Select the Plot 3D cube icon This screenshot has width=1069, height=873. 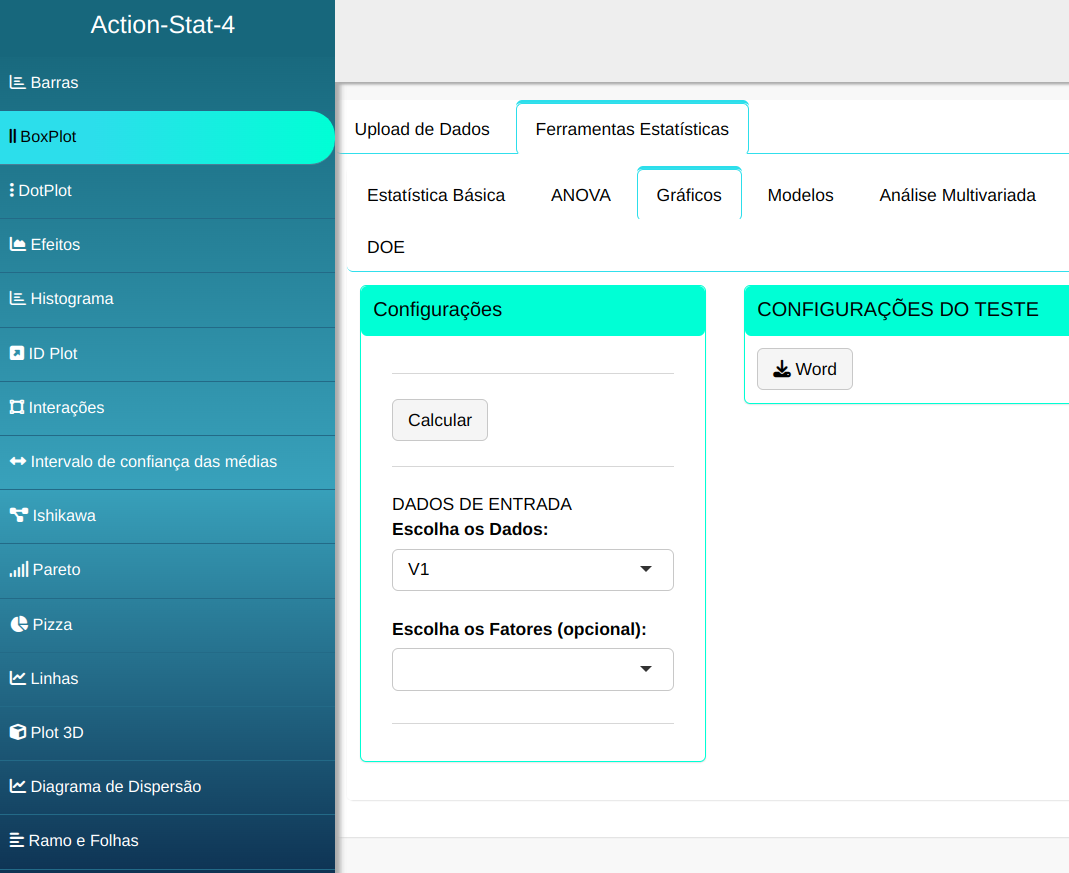point(18,732)
